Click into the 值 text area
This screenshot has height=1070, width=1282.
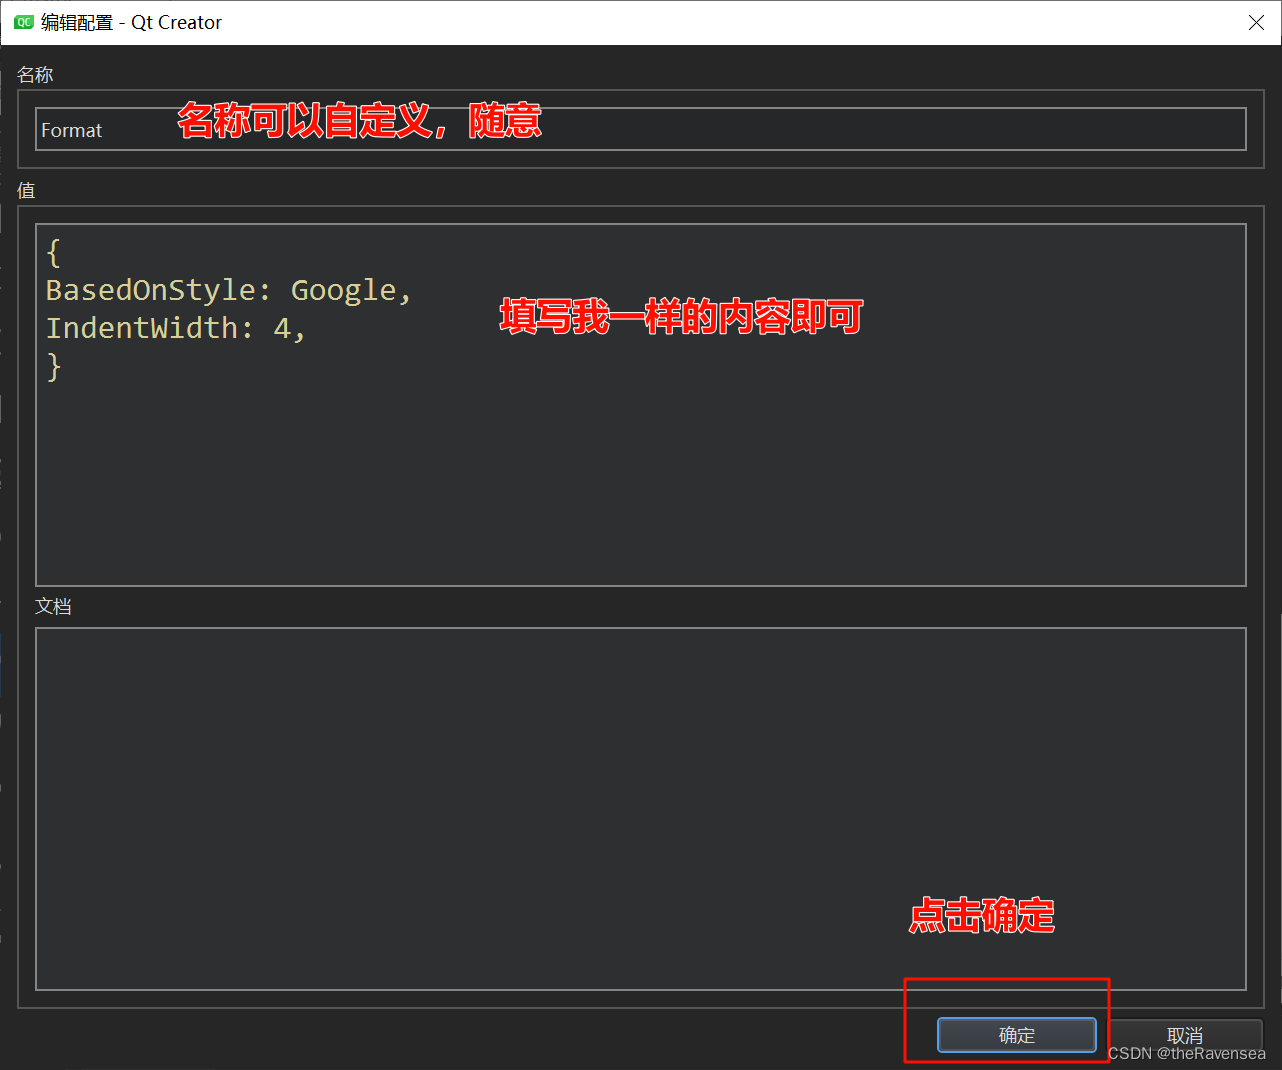[x=641, y=405]
